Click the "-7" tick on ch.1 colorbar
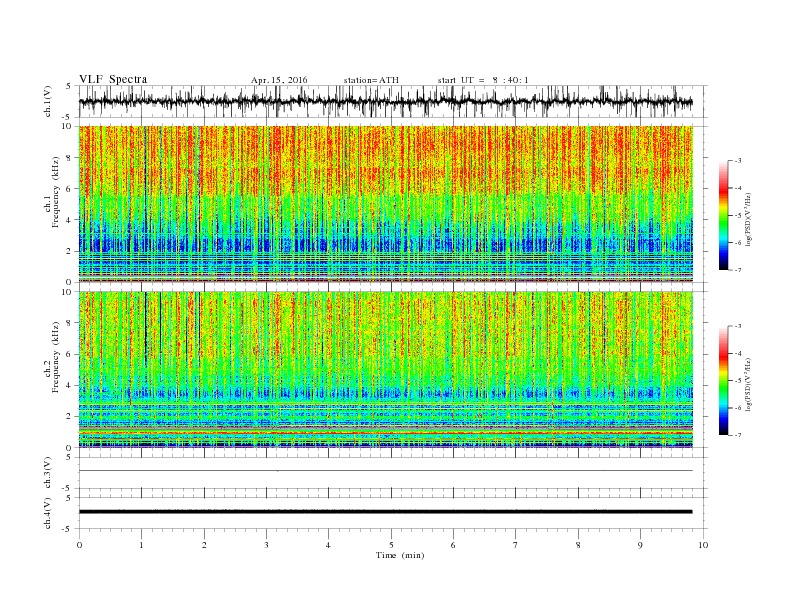The width and height of the screenshot is (792, 612). [737, 270]
